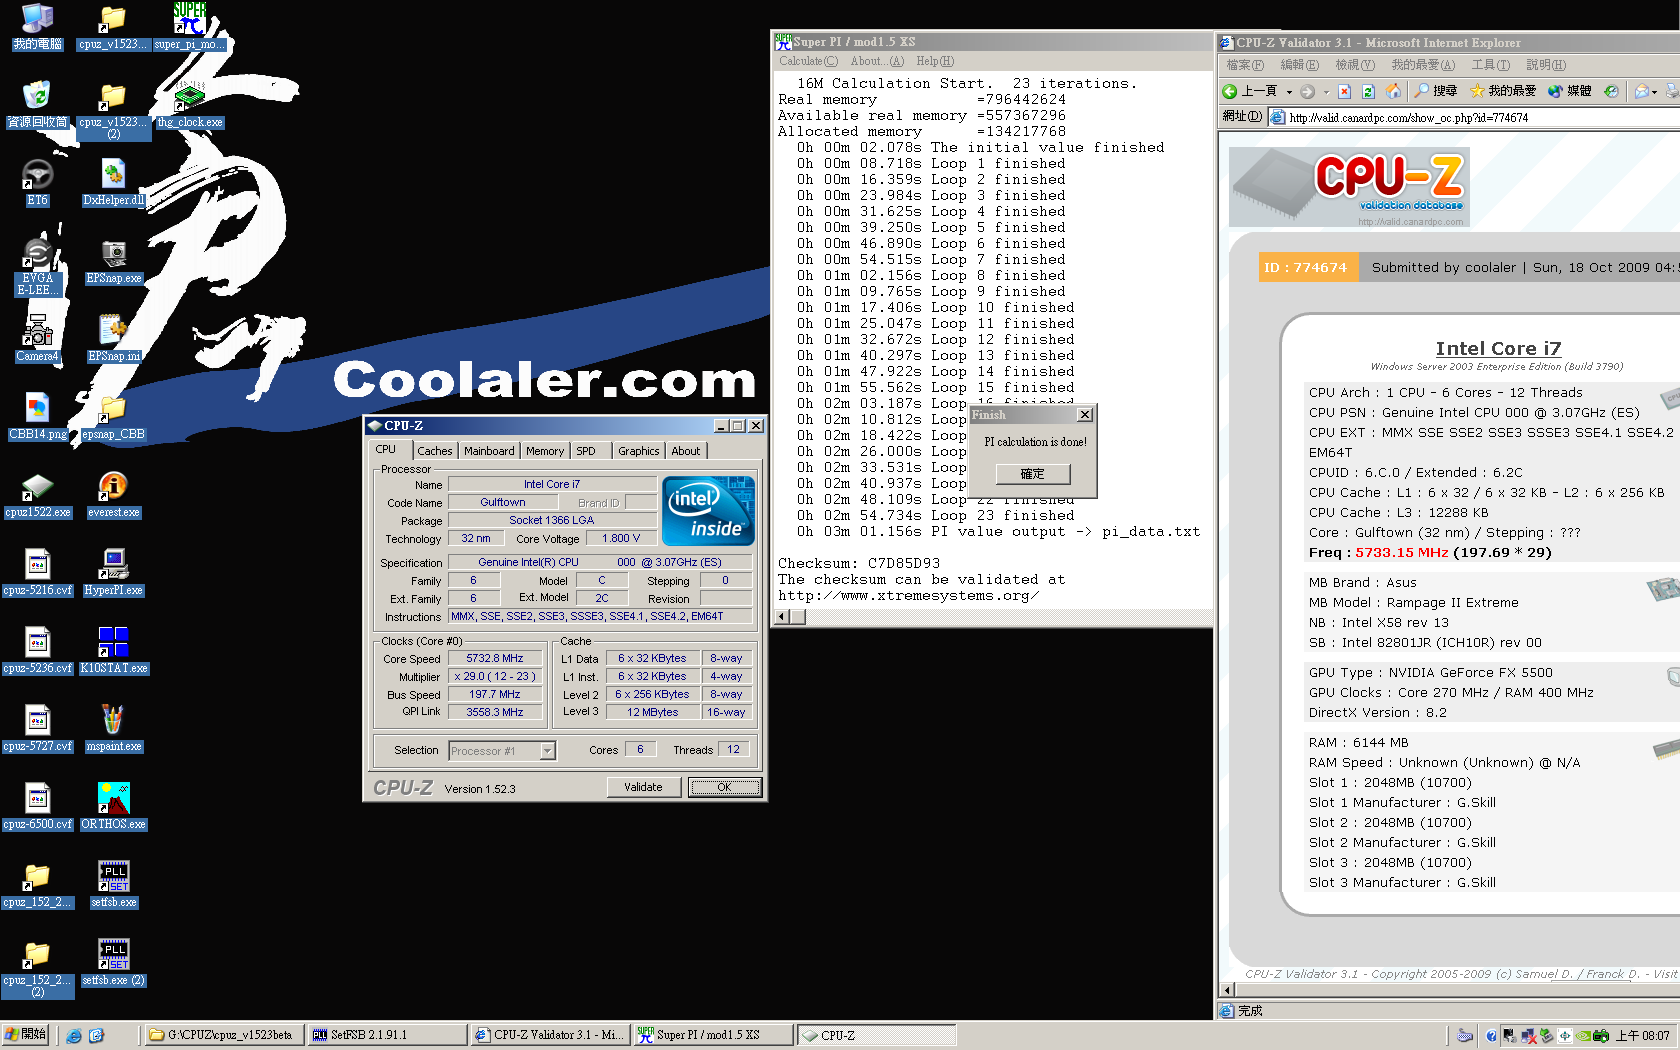Launch cpuz1522.exe desktop icon
The image size is (1680, 1050).
coord(37,495)
